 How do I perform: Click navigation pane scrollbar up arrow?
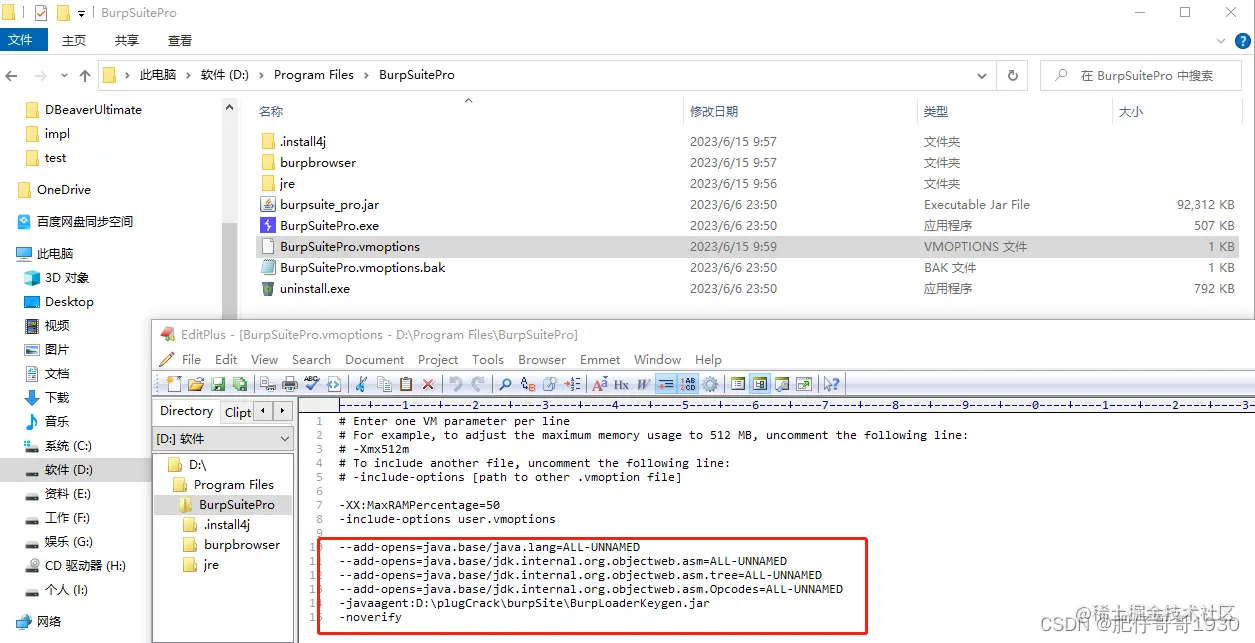[x=230, y=107]
